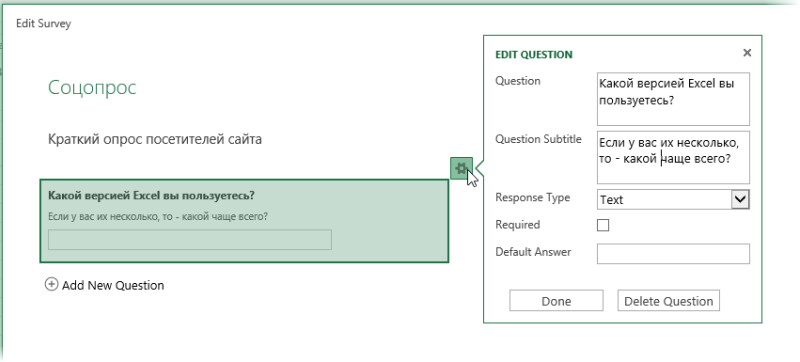Click the Default Answer input field

coord(673,253)
